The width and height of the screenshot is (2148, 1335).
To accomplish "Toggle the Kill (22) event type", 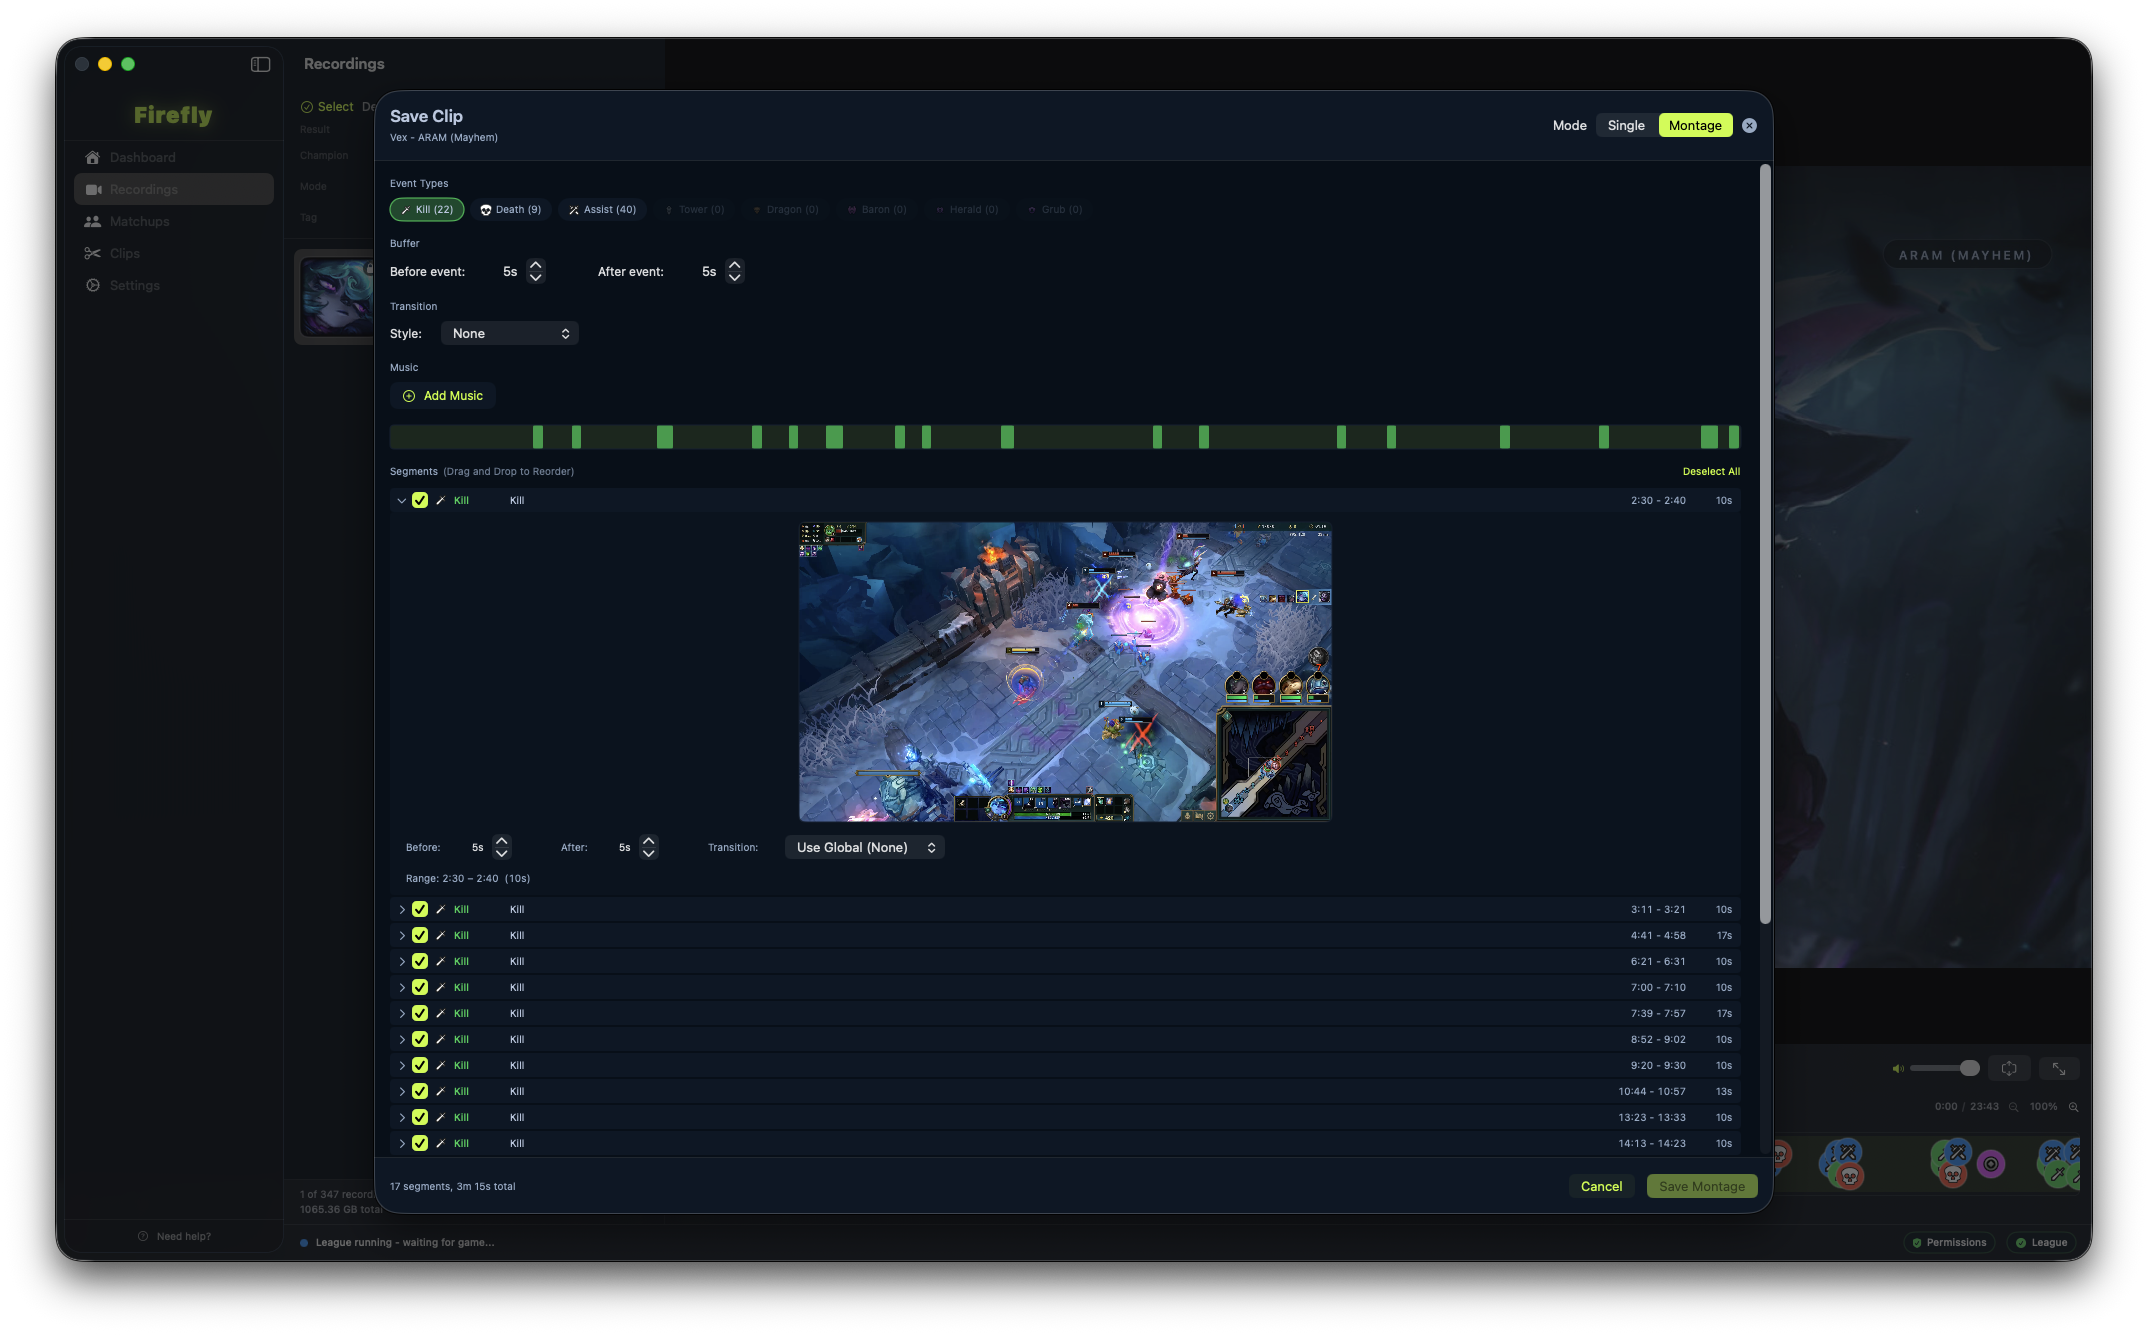I will [427, 209].
